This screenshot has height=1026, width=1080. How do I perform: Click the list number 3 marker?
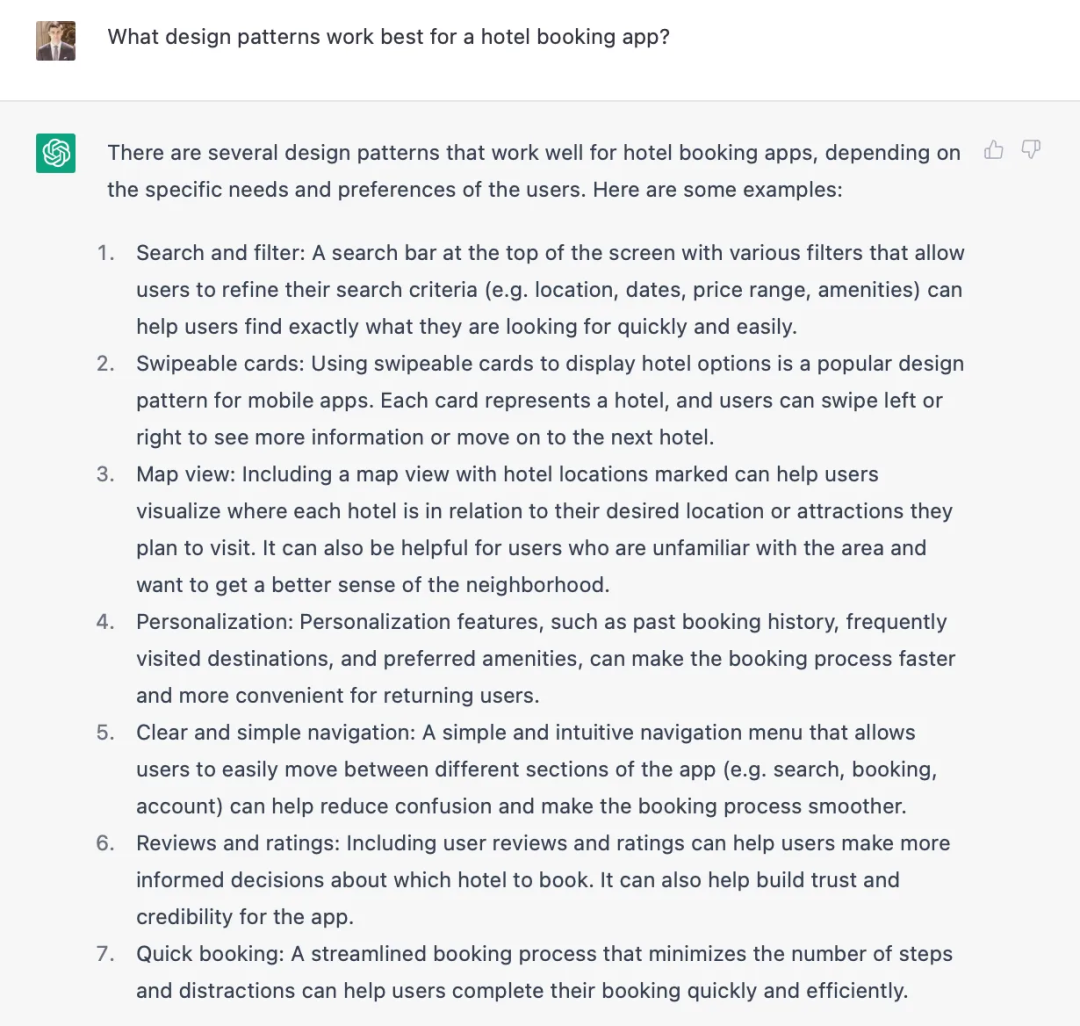coord(106,474)
